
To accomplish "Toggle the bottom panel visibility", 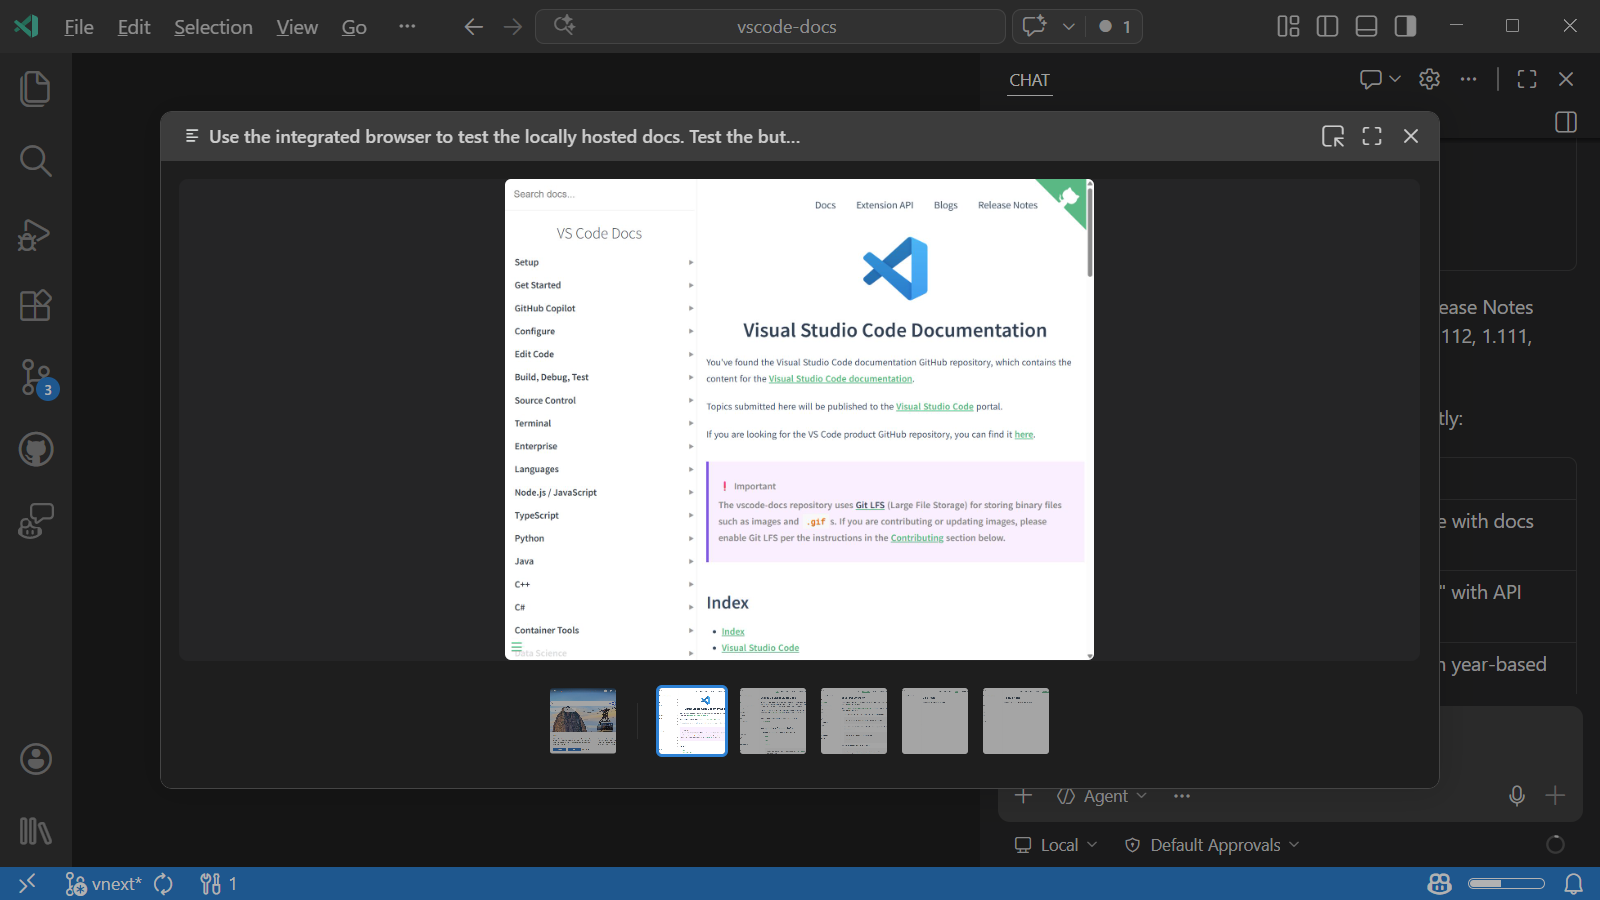I will (1366, 26).
